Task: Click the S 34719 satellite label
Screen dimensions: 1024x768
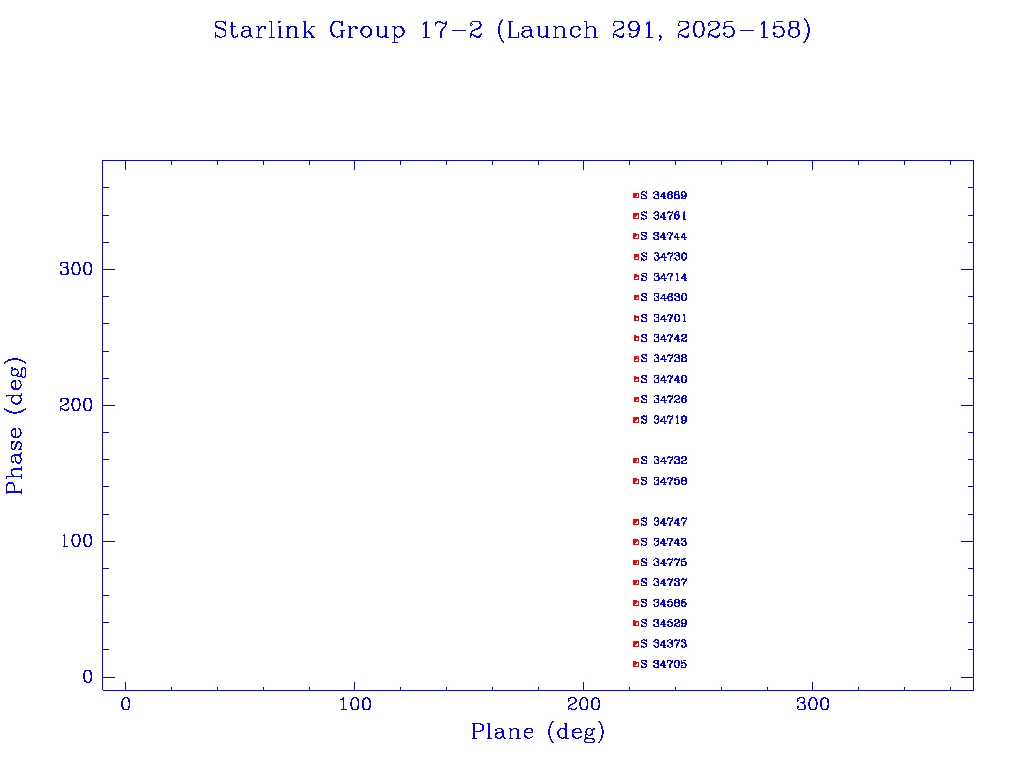Action: tap(664, 420)
